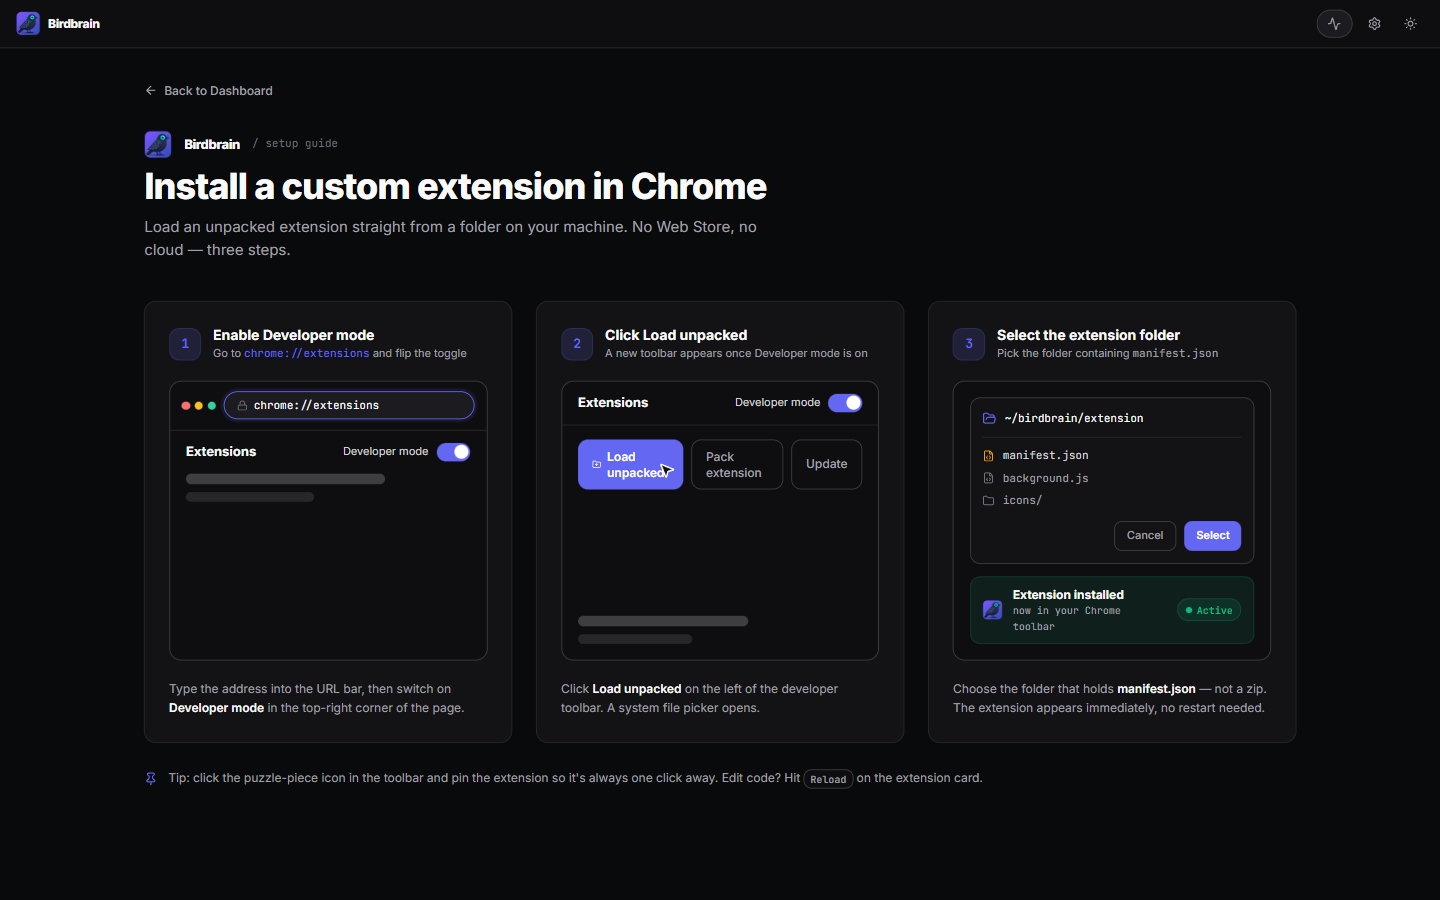Go back to Dashboard link
This screenshot has width=1440, height=900.
pyautogui.click(x=208, y=91)
